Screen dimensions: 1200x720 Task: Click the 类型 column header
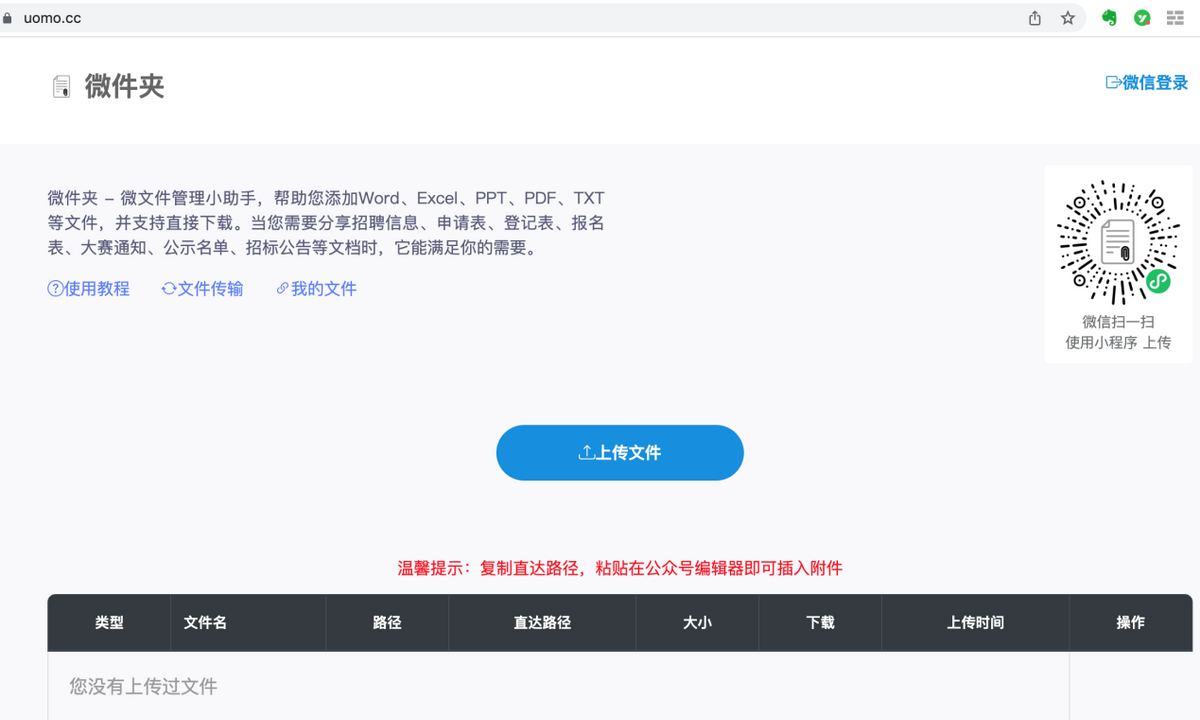(x=109, y=622)
